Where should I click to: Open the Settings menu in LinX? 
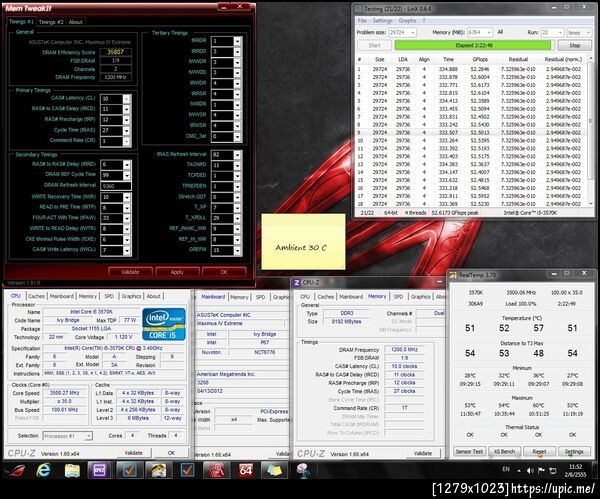coord(382,21)
